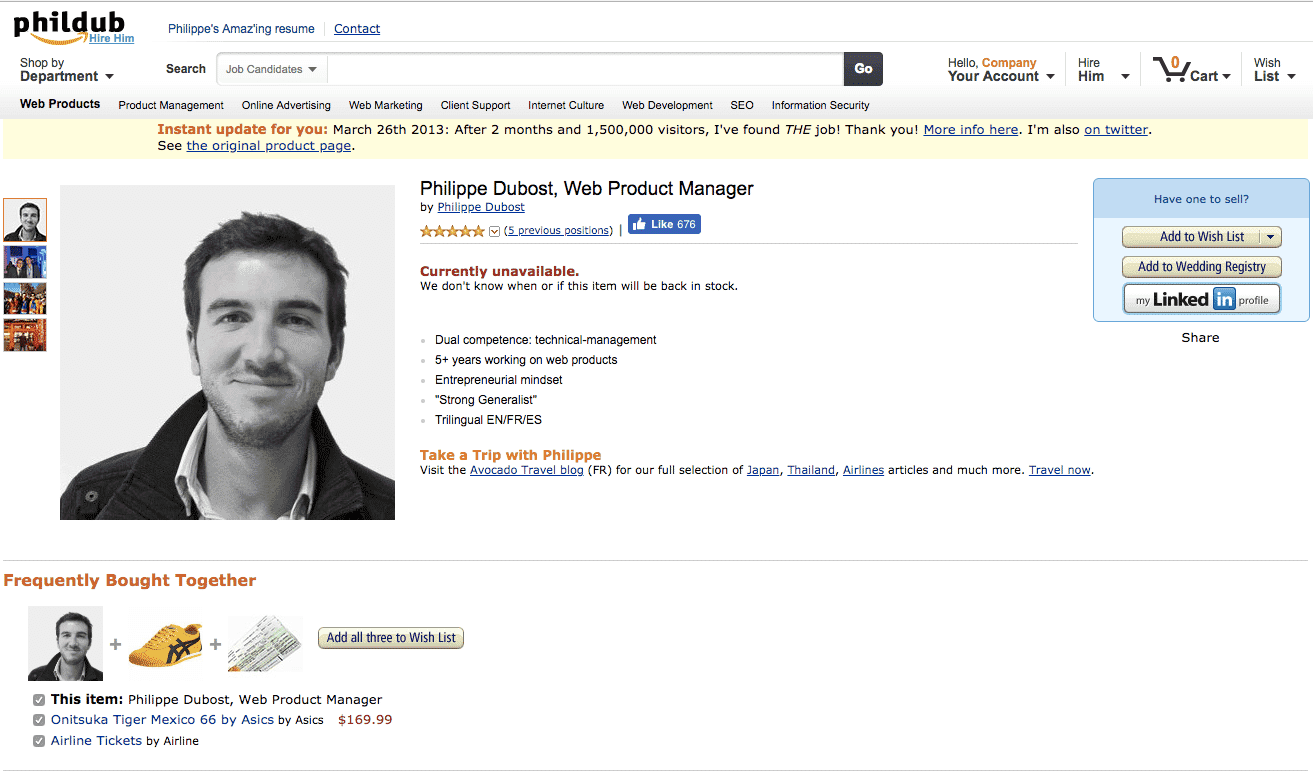Click the Share label
1313x773 pixels.
(x=1200, y=338)
